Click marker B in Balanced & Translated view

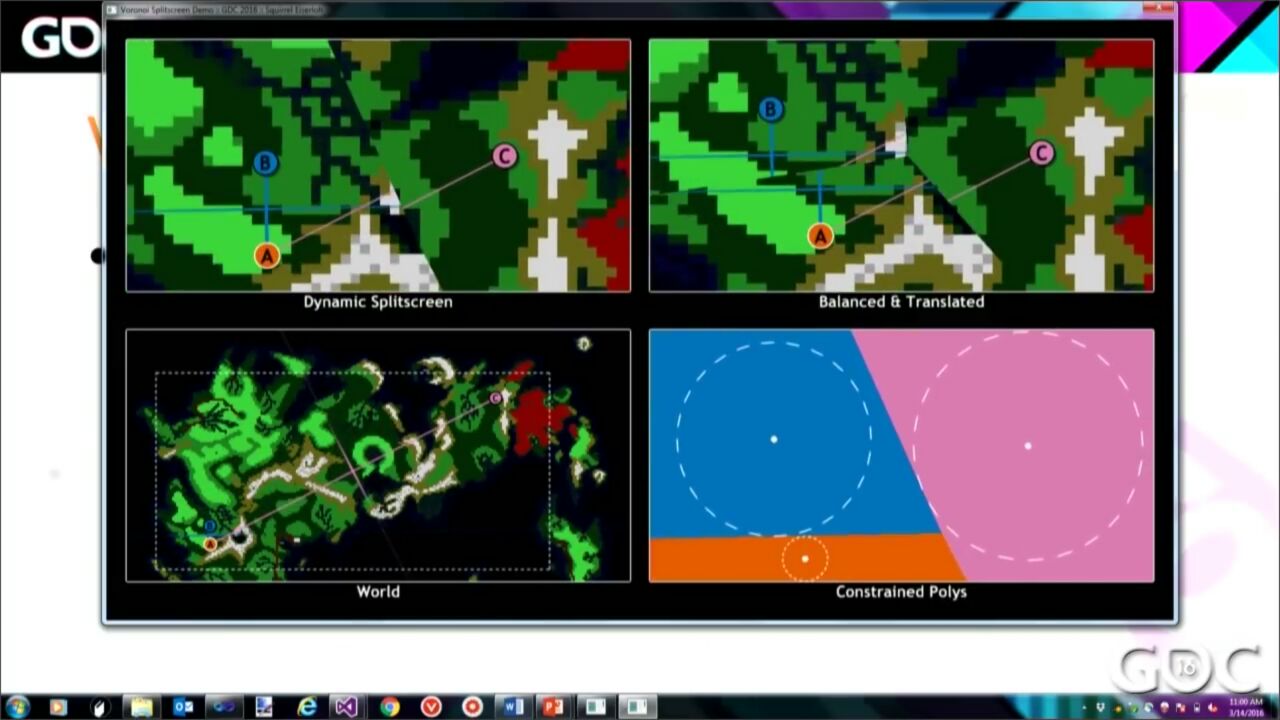770,109
